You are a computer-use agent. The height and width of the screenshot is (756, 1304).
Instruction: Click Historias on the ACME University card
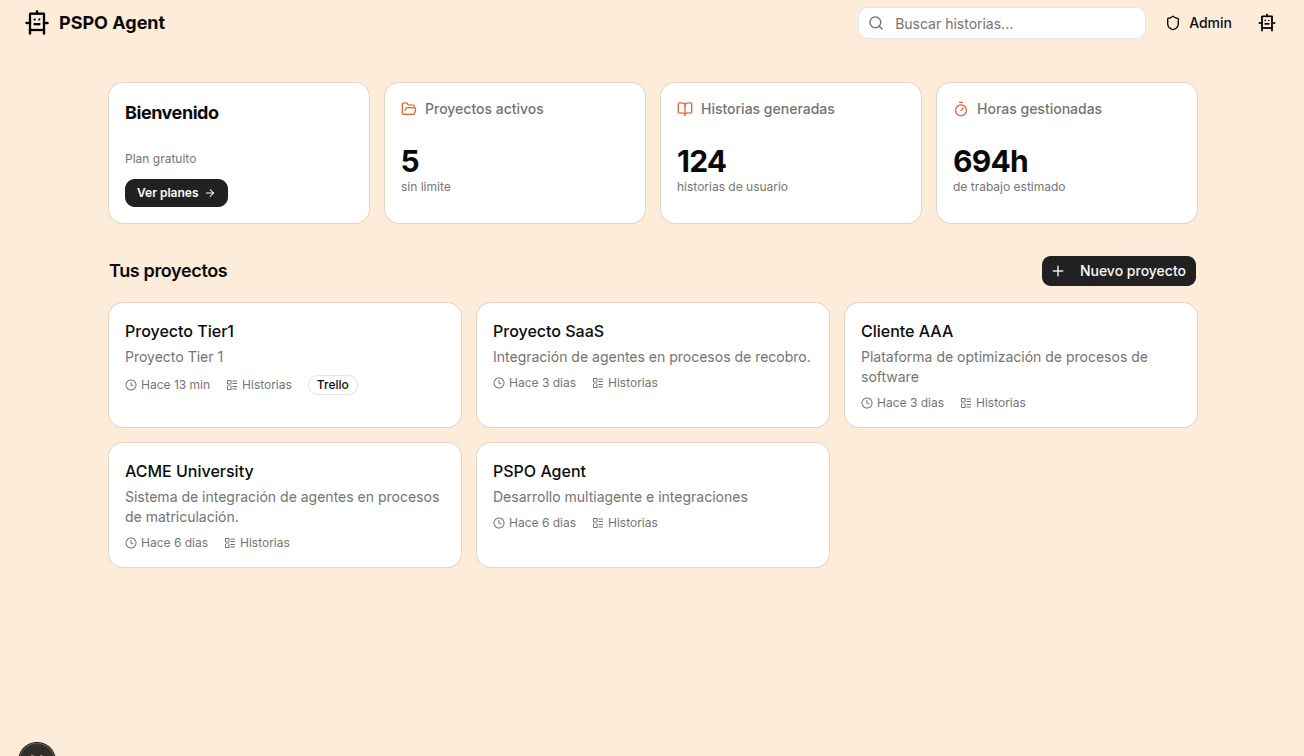(x=257, y=542)
